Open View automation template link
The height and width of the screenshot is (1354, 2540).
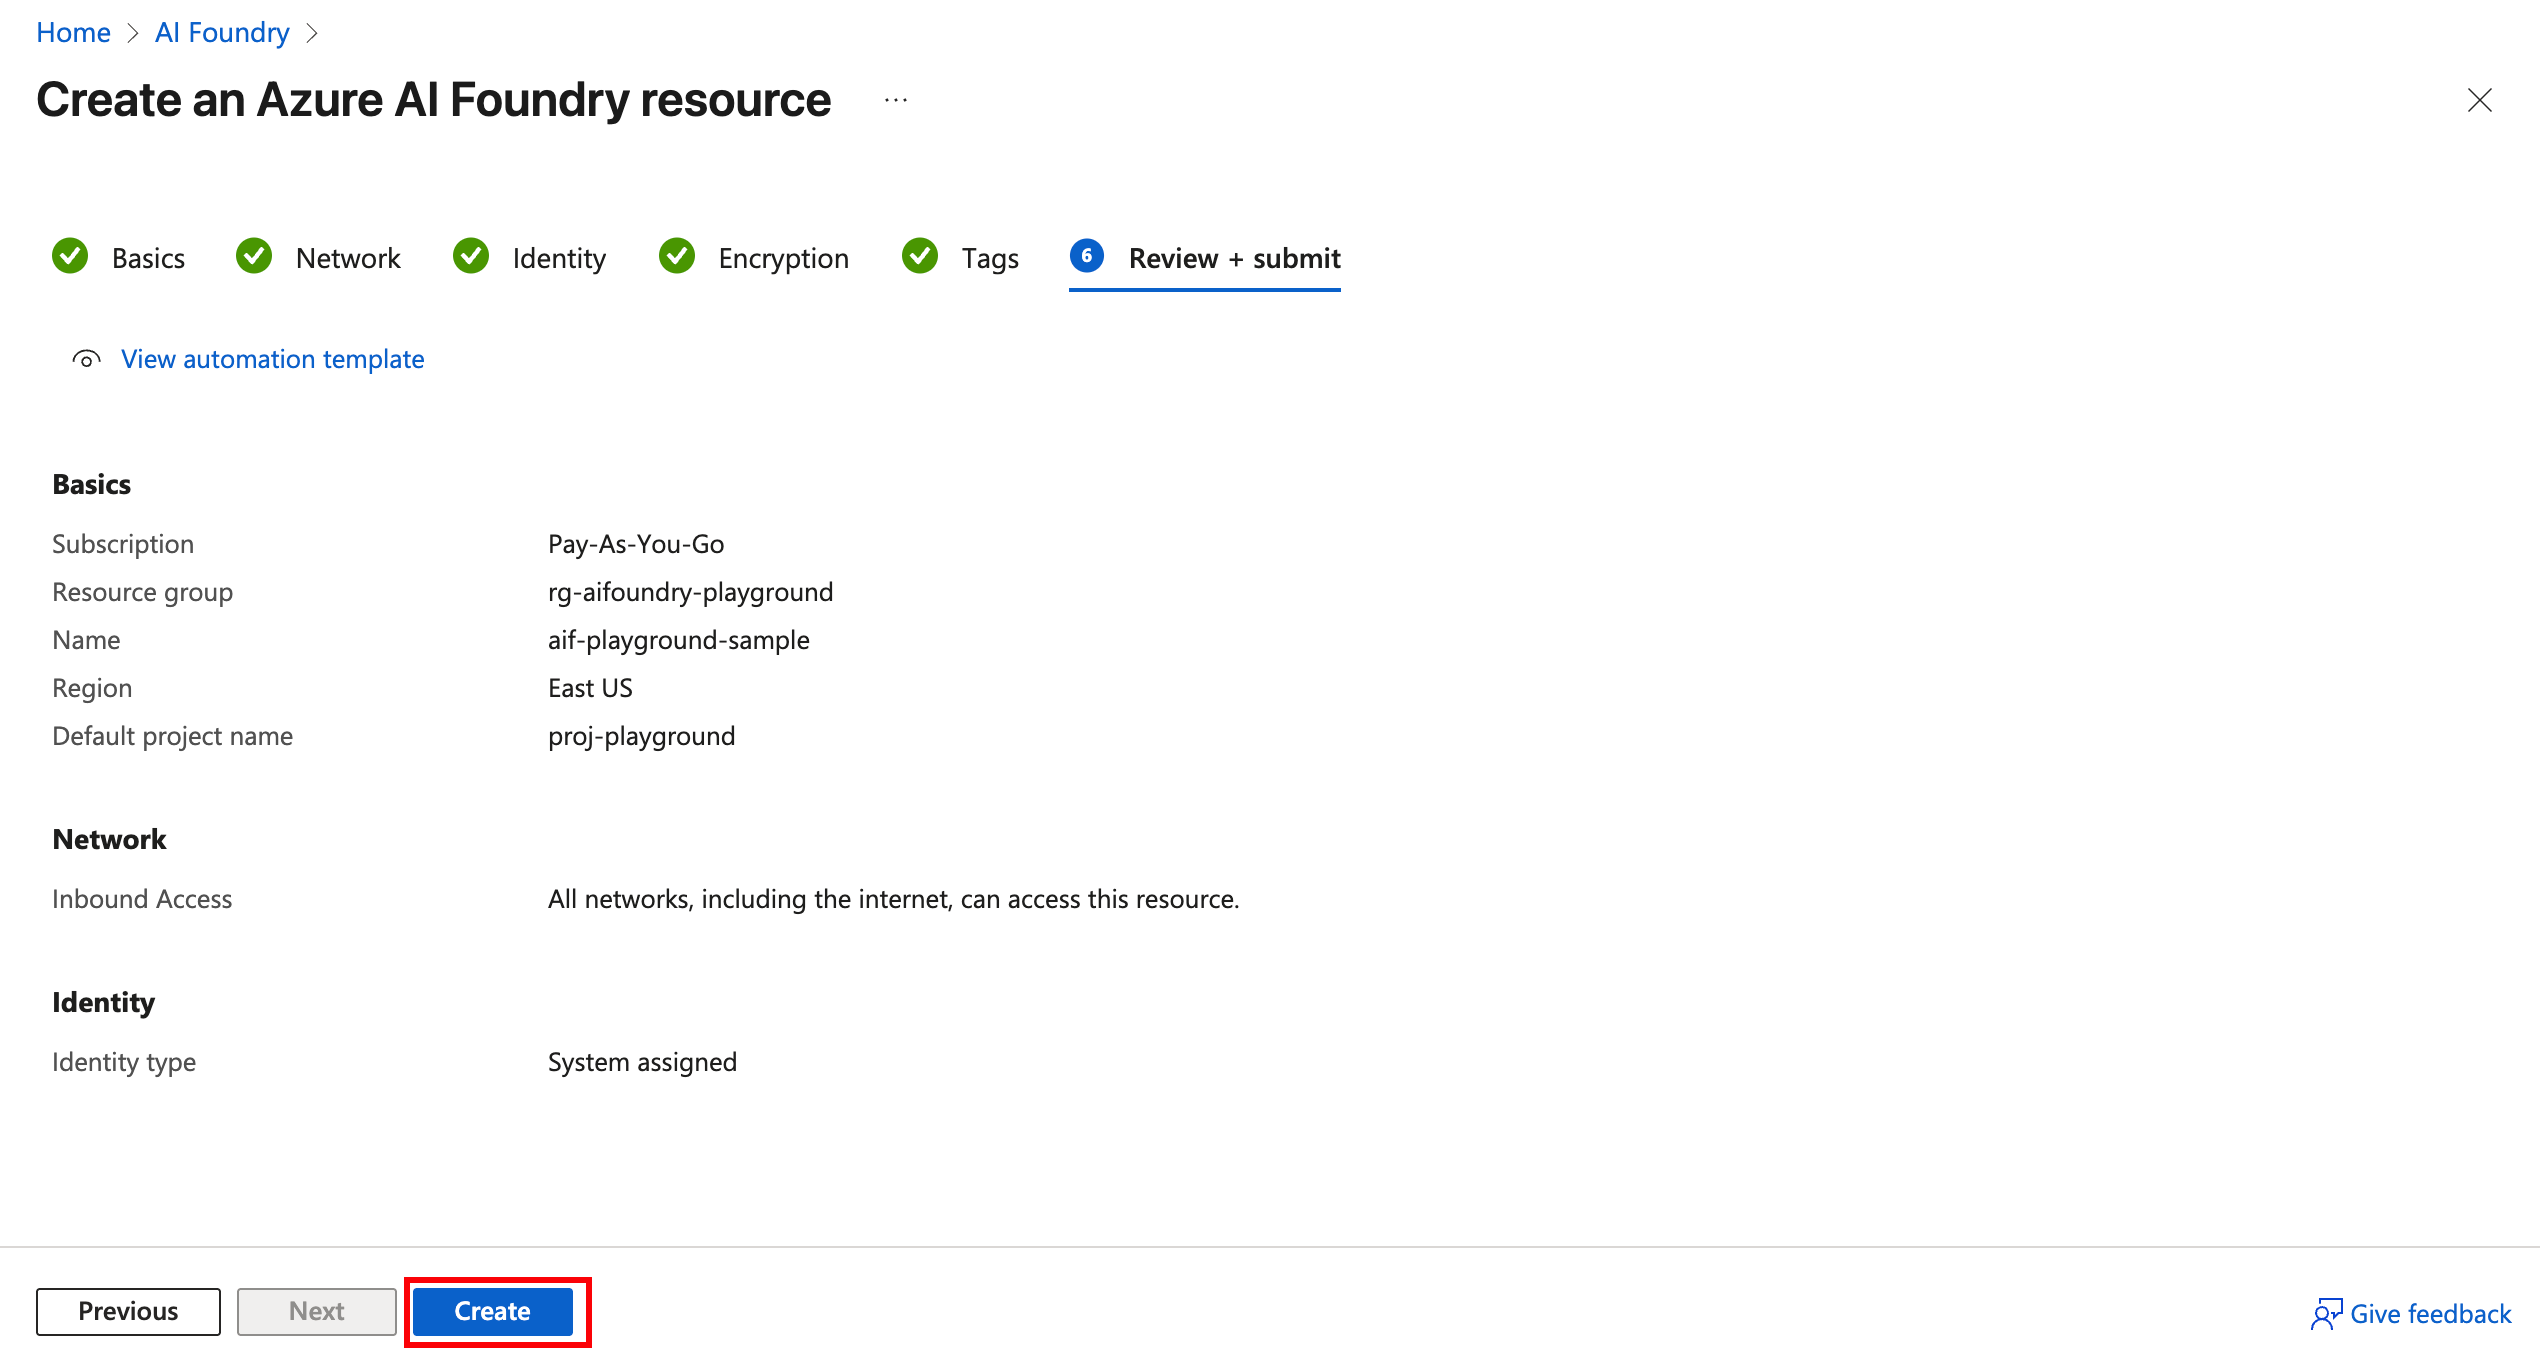coord(272,359)
